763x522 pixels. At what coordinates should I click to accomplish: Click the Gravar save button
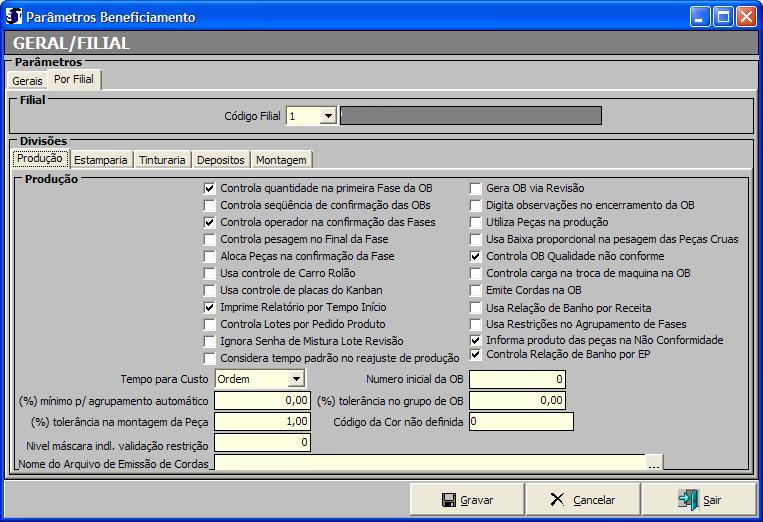click(x=467, y=499)
